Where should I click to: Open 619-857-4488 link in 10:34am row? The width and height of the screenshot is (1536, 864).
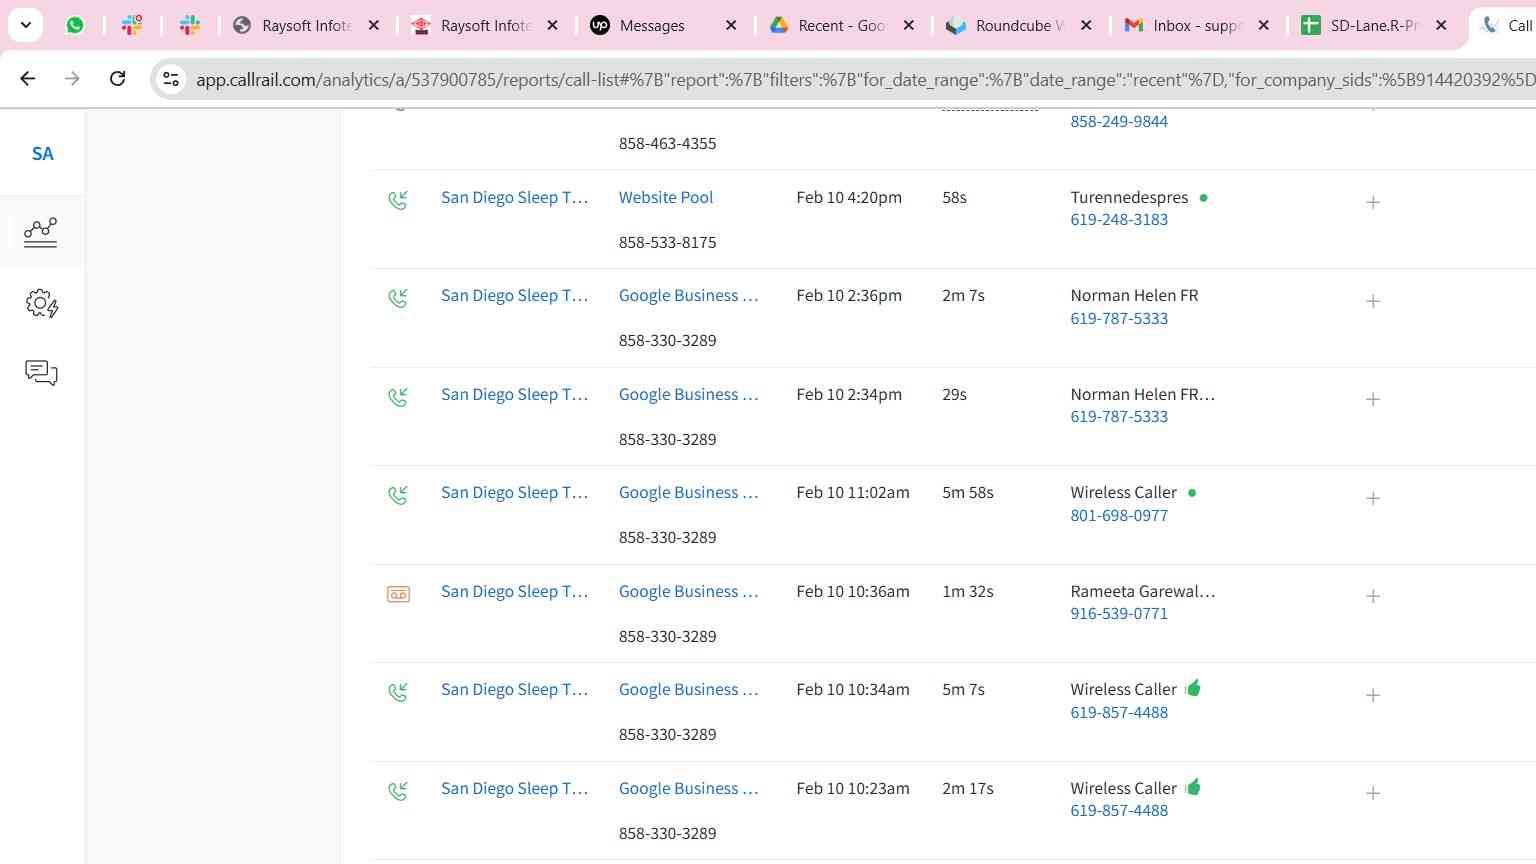1119,712
